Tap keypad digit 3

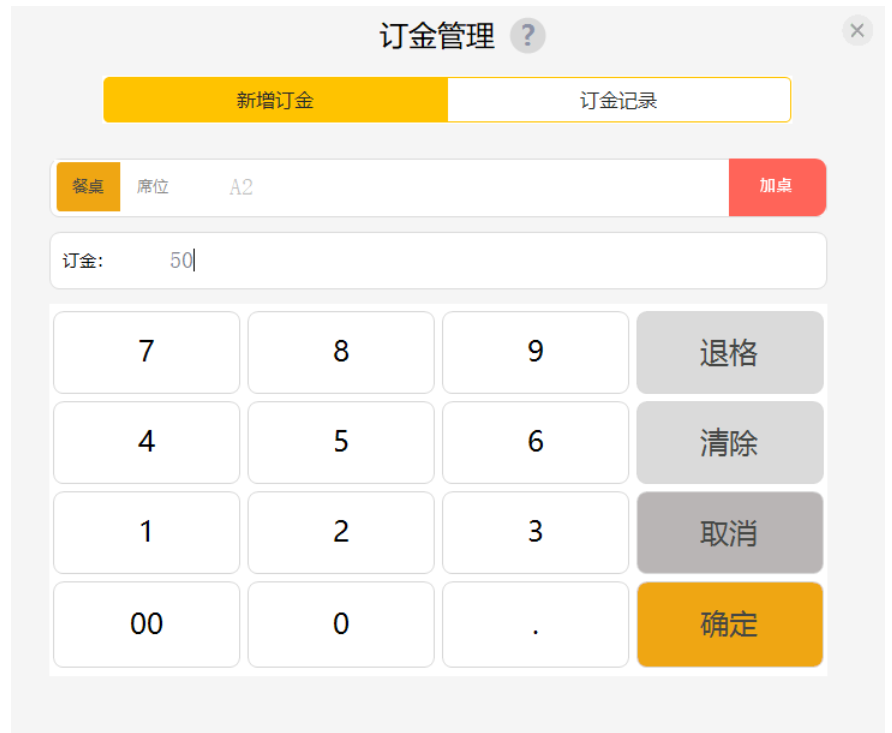535,532
